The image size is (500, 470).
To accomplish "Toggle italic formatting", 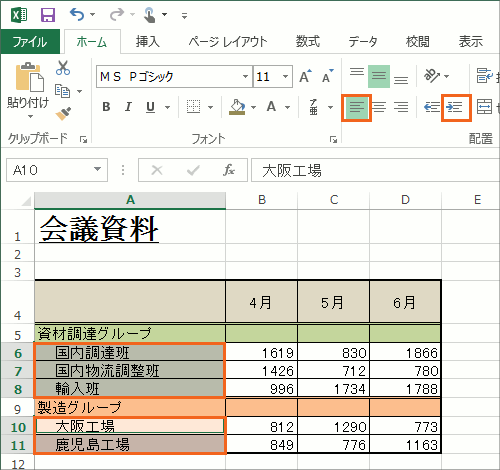I will tap(128, 107).
